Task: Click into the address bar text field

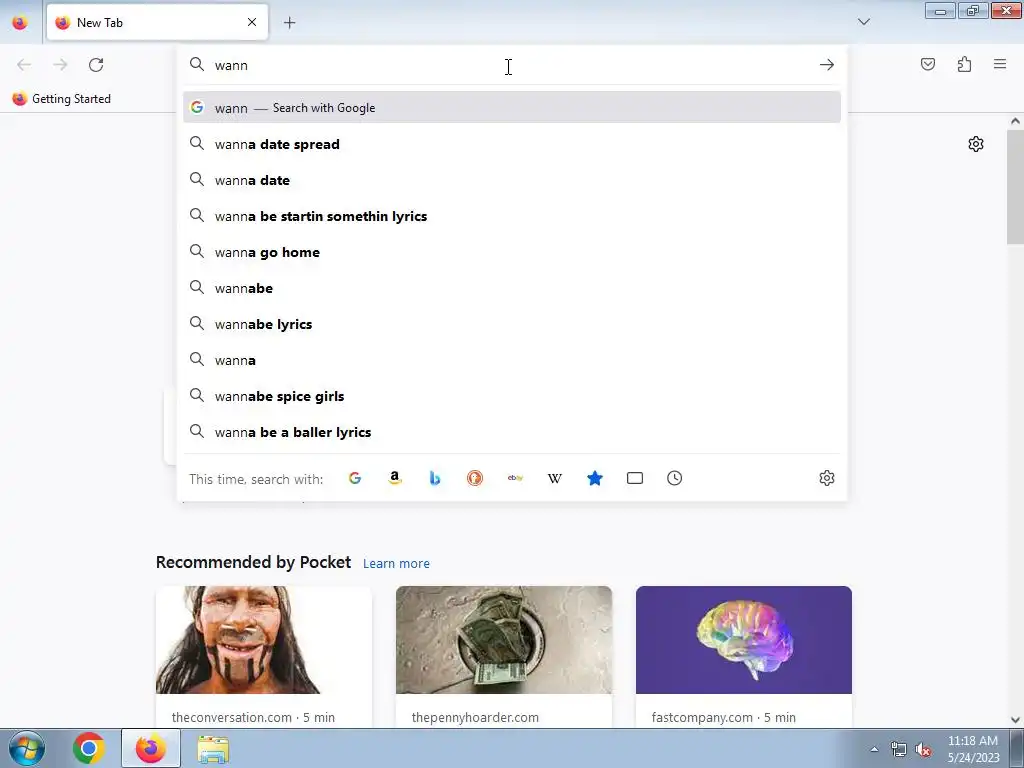Action: click(513, 65)
